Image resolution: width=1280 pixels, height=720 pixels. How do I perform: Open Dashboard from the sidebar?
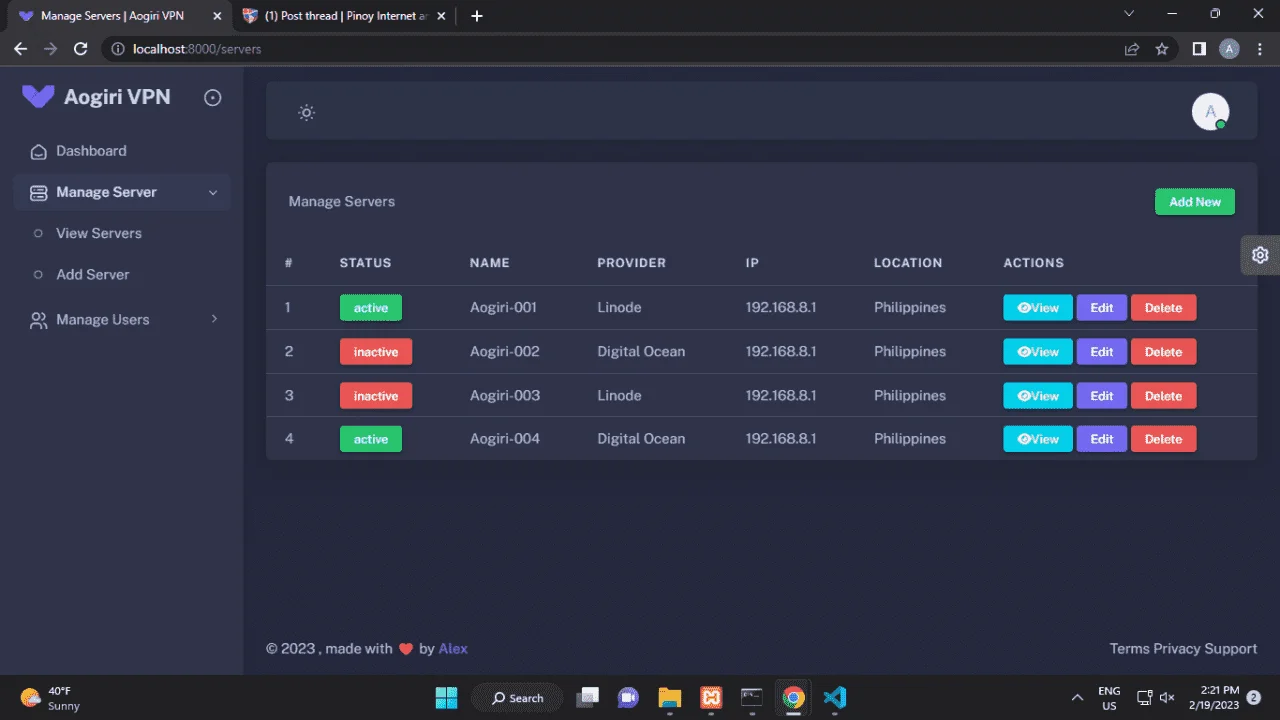pyautogui.click(x=122, y=151)
